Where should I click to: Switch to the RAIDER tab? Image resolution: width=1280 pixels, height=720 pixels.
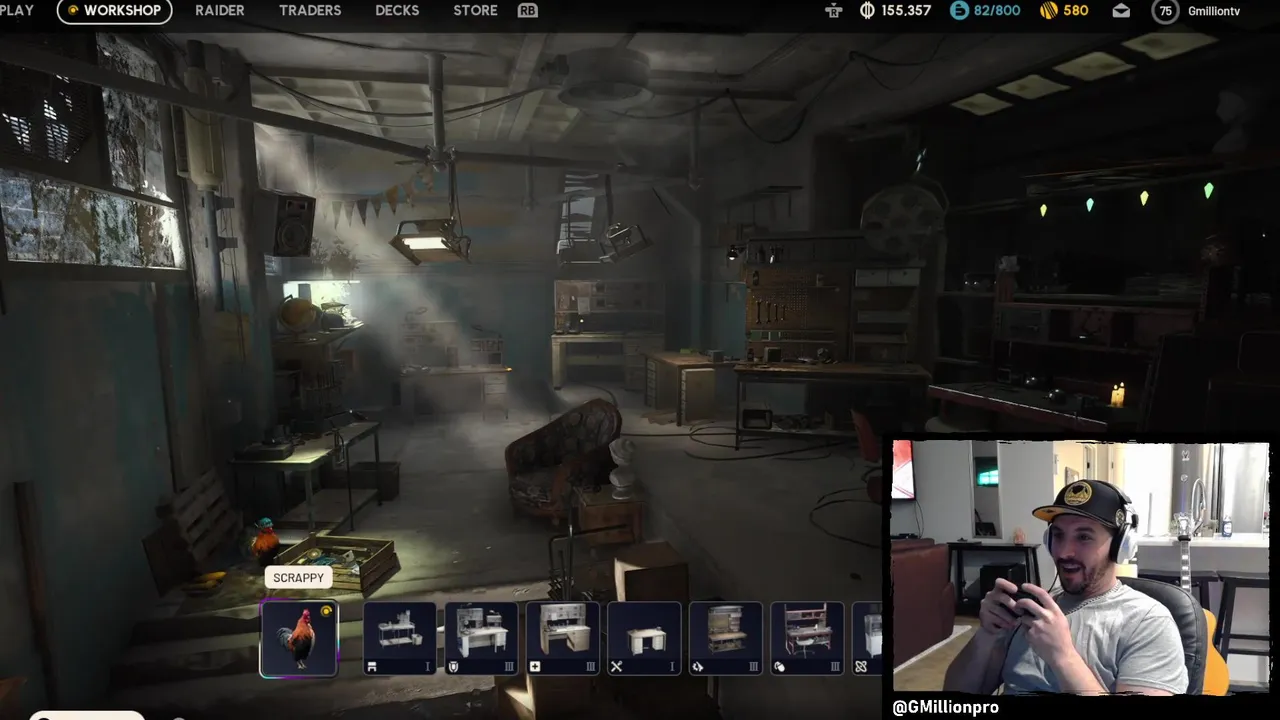(219, 10)
